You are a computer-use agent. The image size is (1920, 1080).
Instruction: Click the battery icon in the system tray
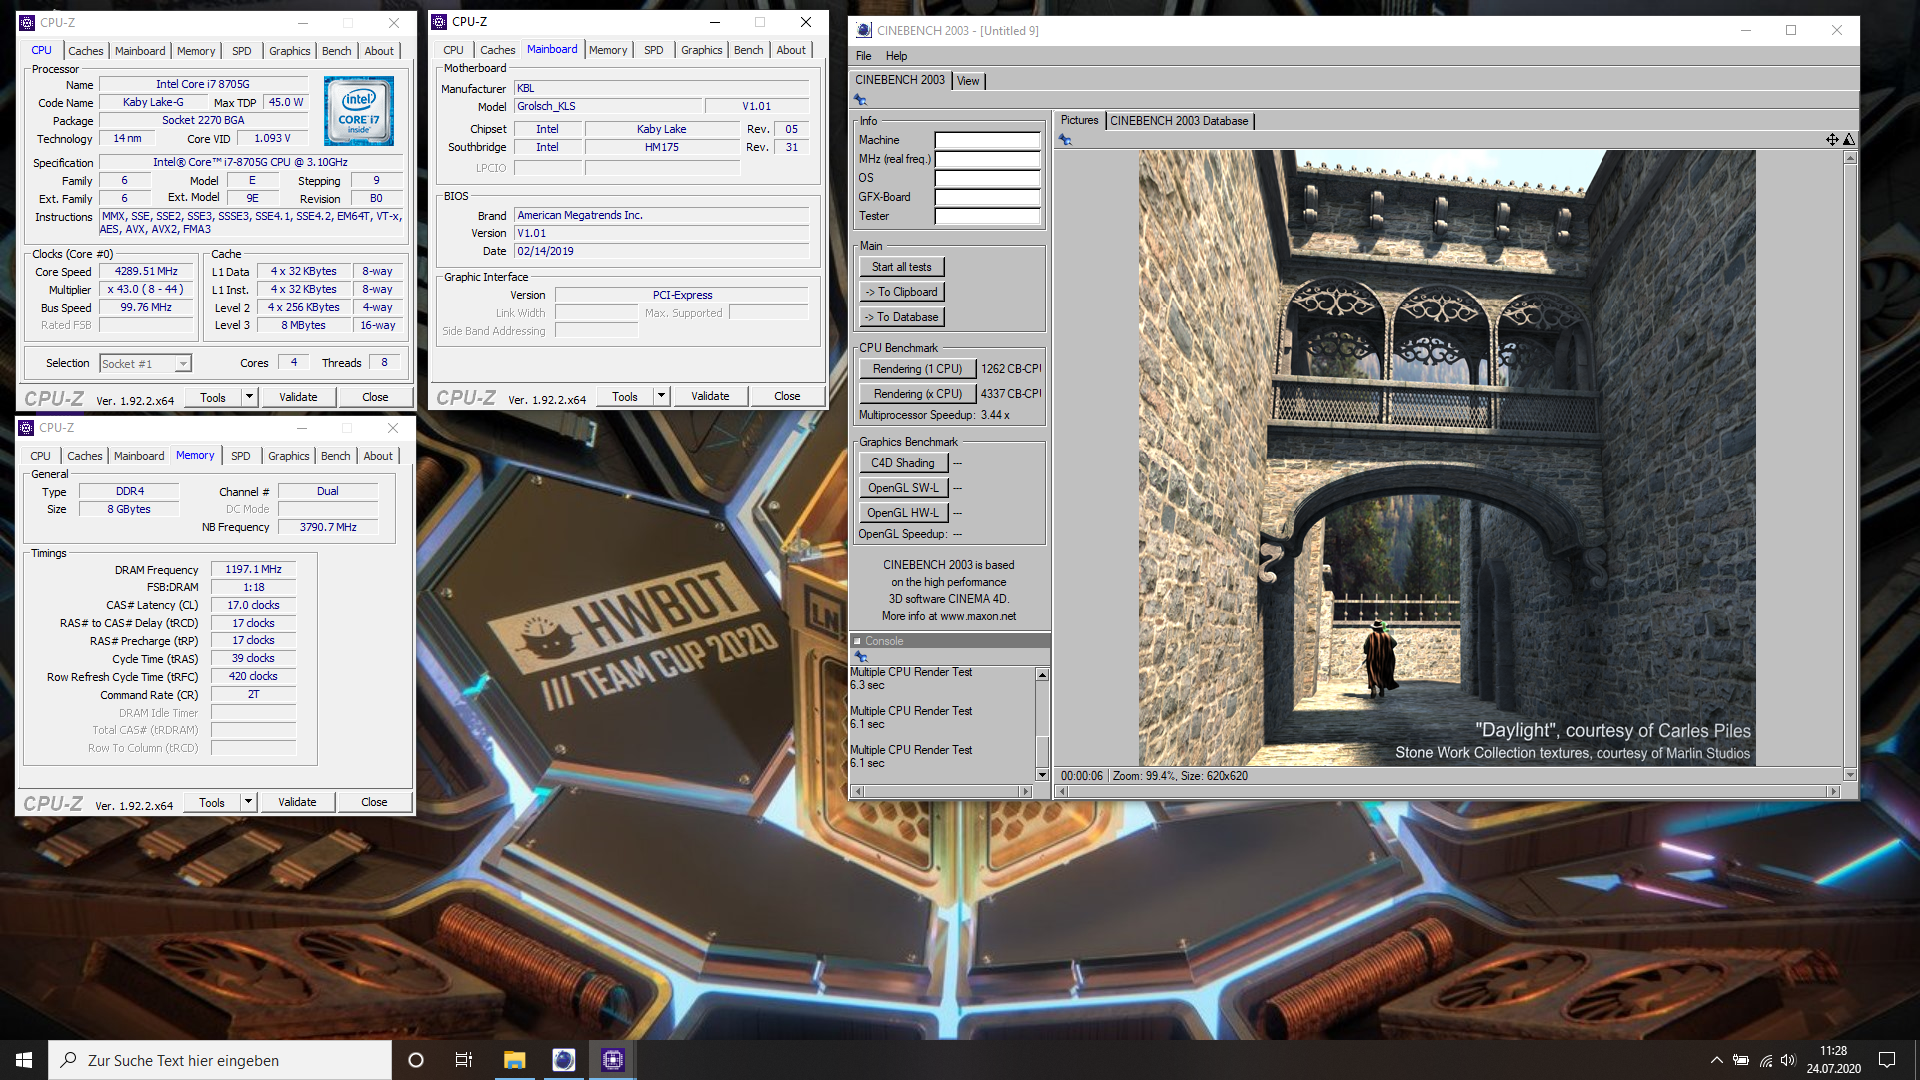[1741, 1060]
